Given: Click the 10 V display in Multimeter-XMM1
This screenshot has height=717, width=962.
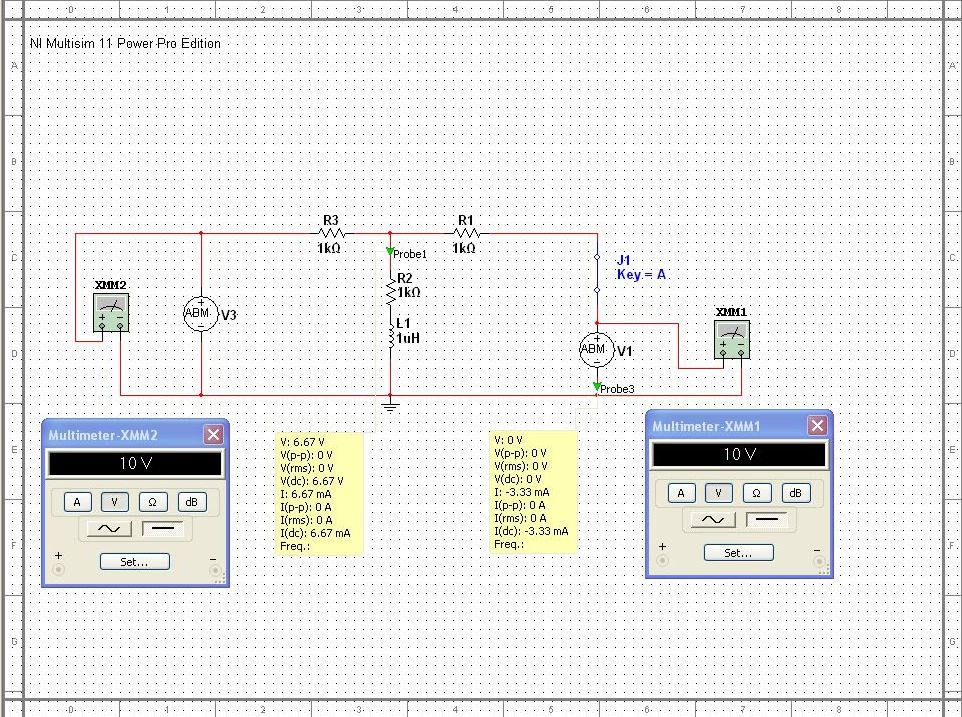Looking at the screenshot, I should click(x=739, y=455).
